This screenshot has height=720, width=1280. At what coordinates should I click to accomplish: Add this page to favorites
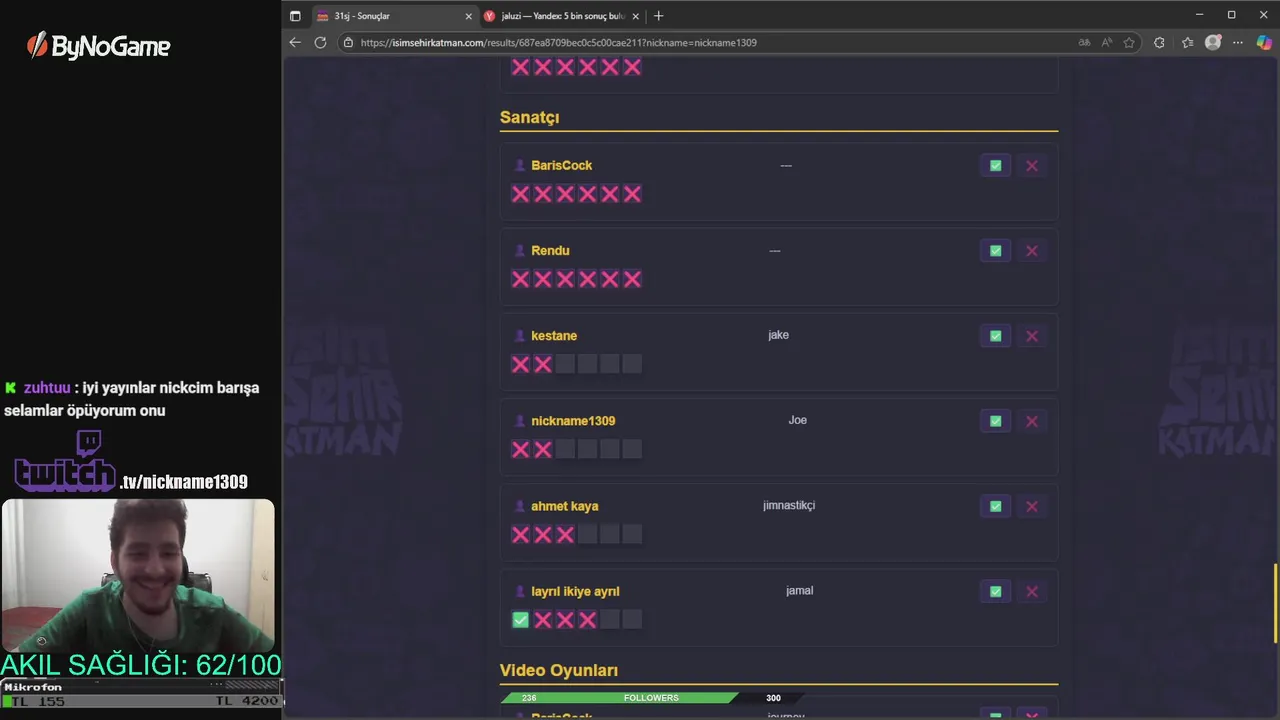click(1129, 43)
